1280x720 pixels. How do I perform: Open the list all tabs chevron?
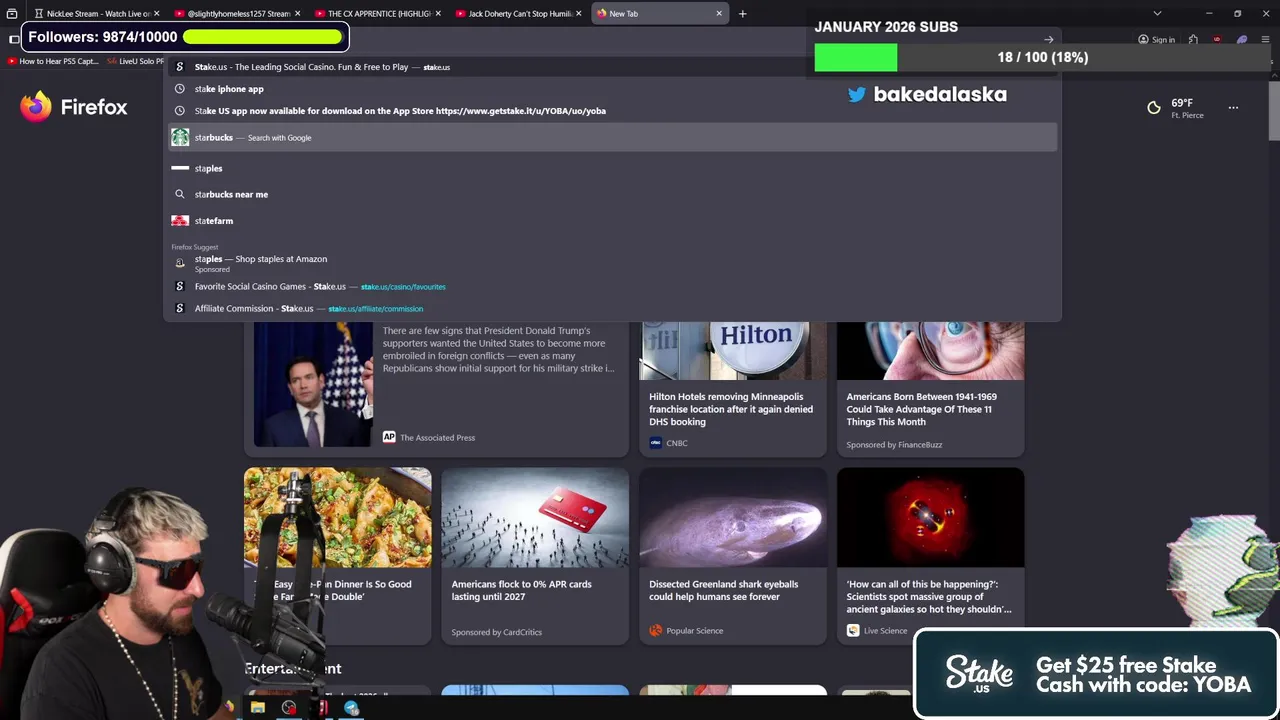coord(1157,13)
